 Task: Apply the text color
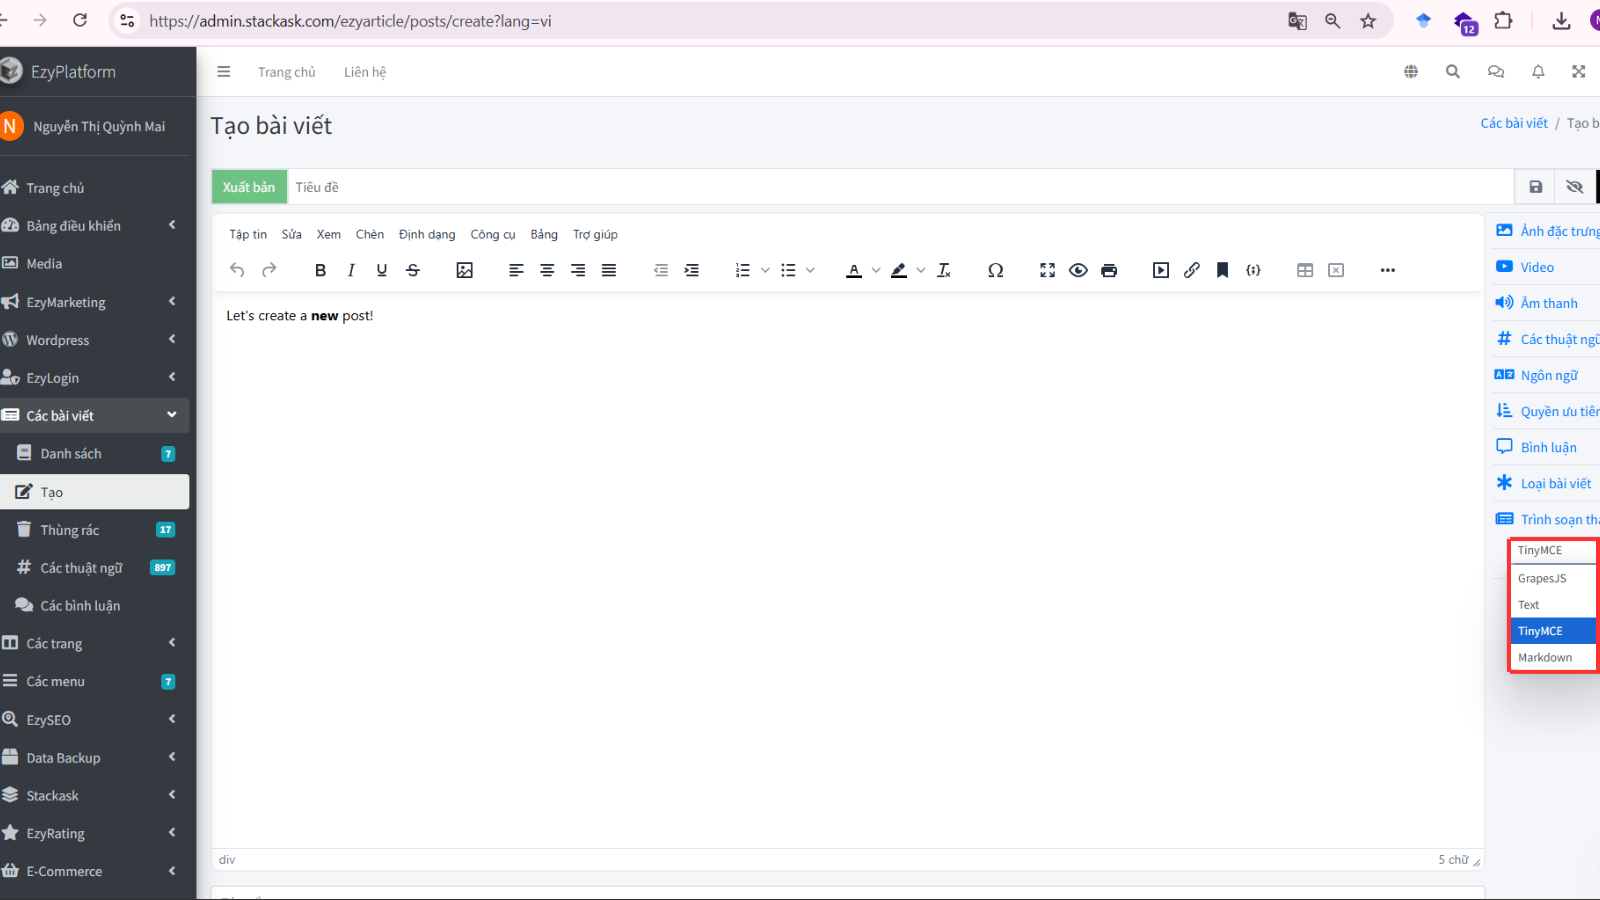click(854, 270)
